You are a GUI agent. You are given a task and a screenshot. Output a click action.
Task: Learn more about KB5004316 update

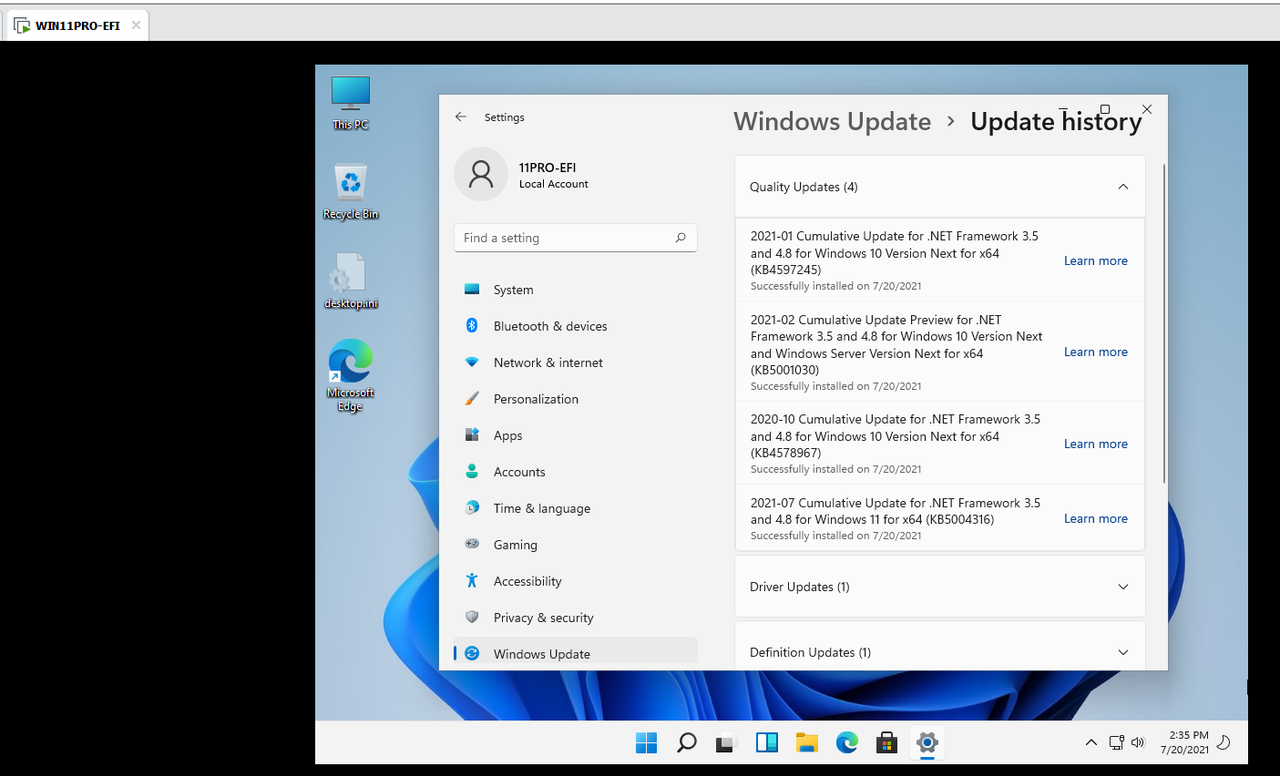point(1095,519)
